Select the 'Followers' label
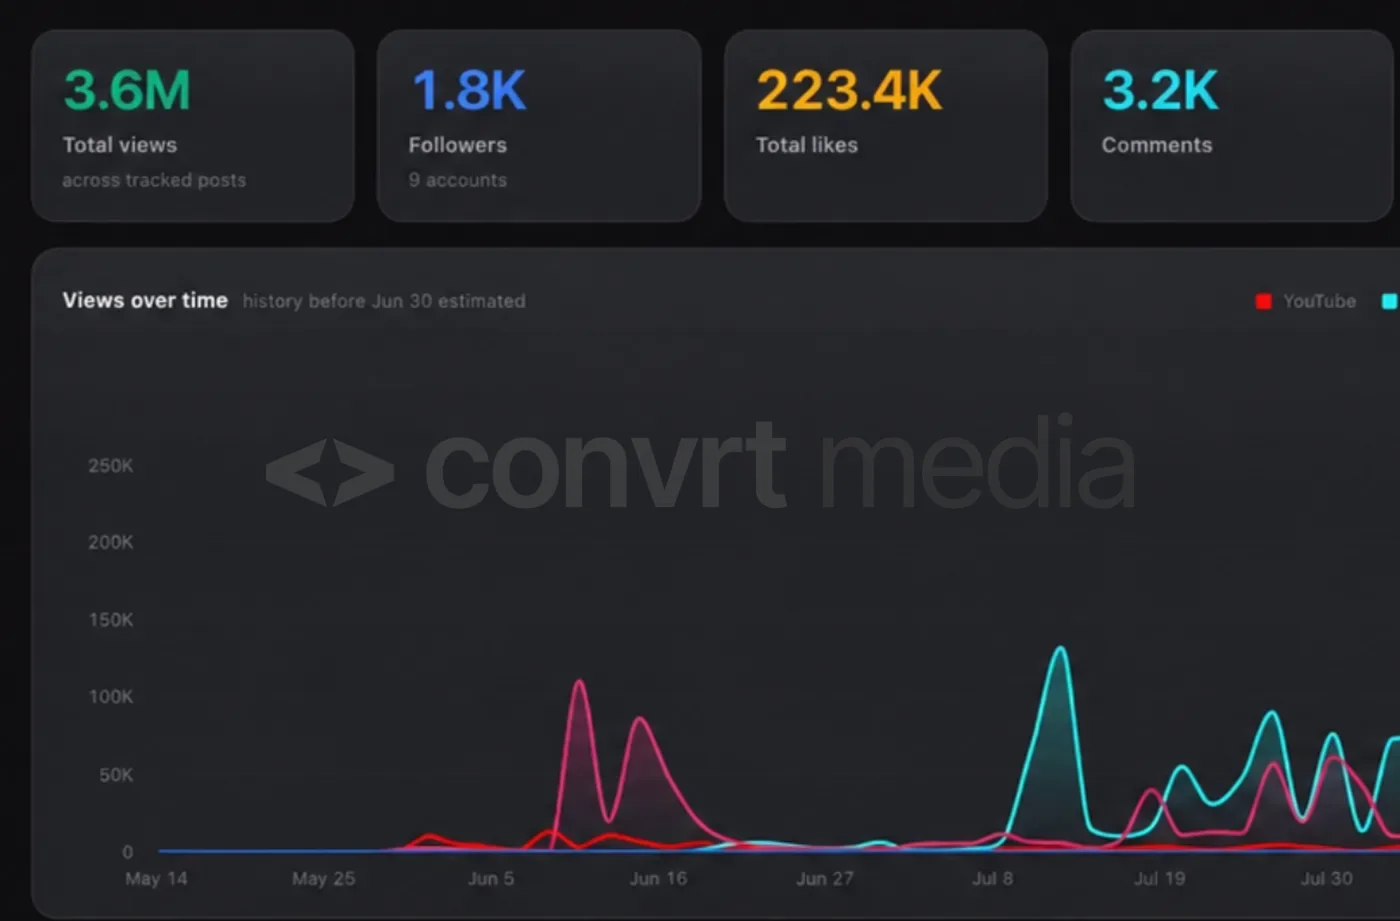1400x921 pixels. pos(458,145)
